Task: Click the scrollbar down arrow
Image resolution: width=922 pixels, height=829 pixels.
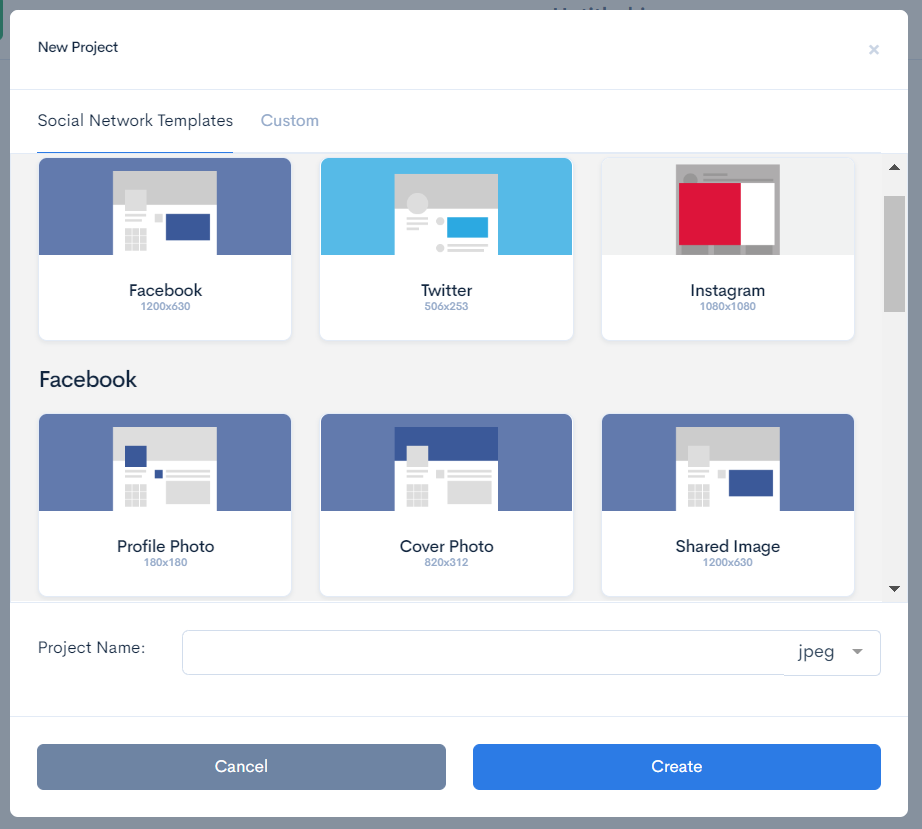Action: pyautogui.click(x=894, y=589)
